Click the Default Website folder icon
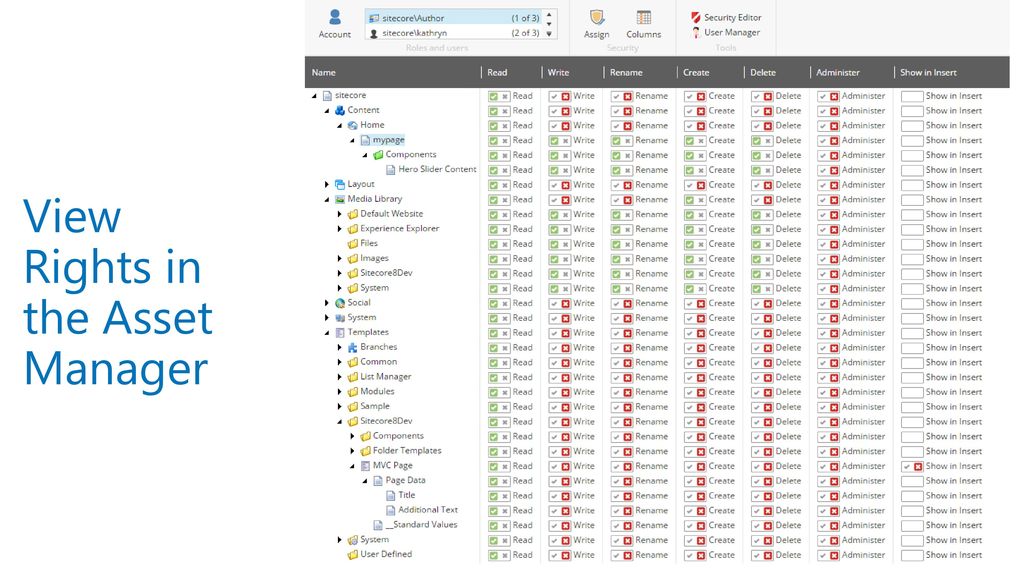Screen dimensions: 1024x576 pos(353,214)
